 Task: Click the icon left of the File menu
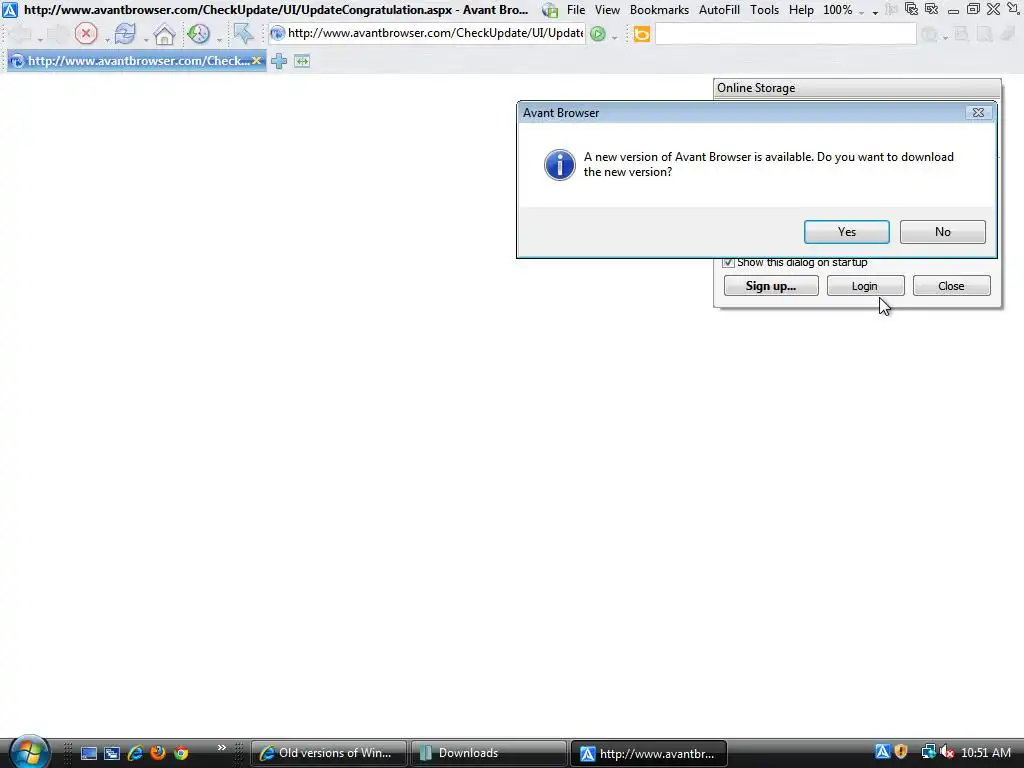click(x=551, y=10)
